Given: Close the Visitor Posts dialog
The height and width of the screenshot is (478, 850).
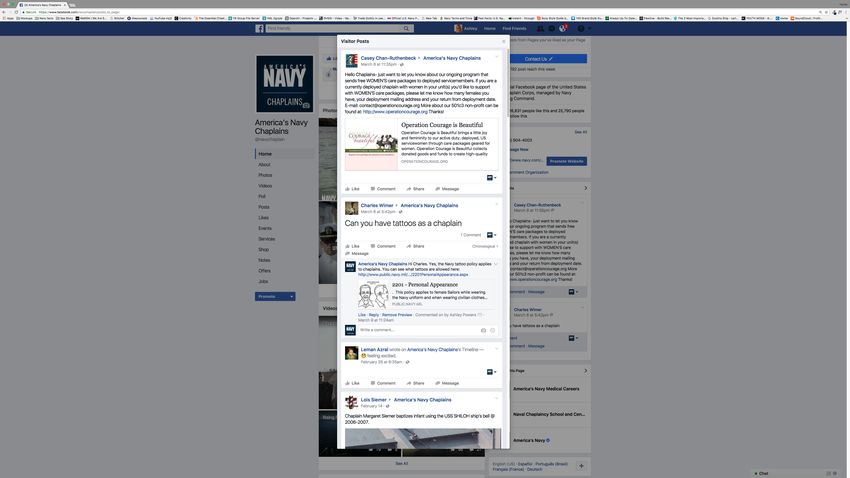Looking at the screenshot, I should 503,41.
